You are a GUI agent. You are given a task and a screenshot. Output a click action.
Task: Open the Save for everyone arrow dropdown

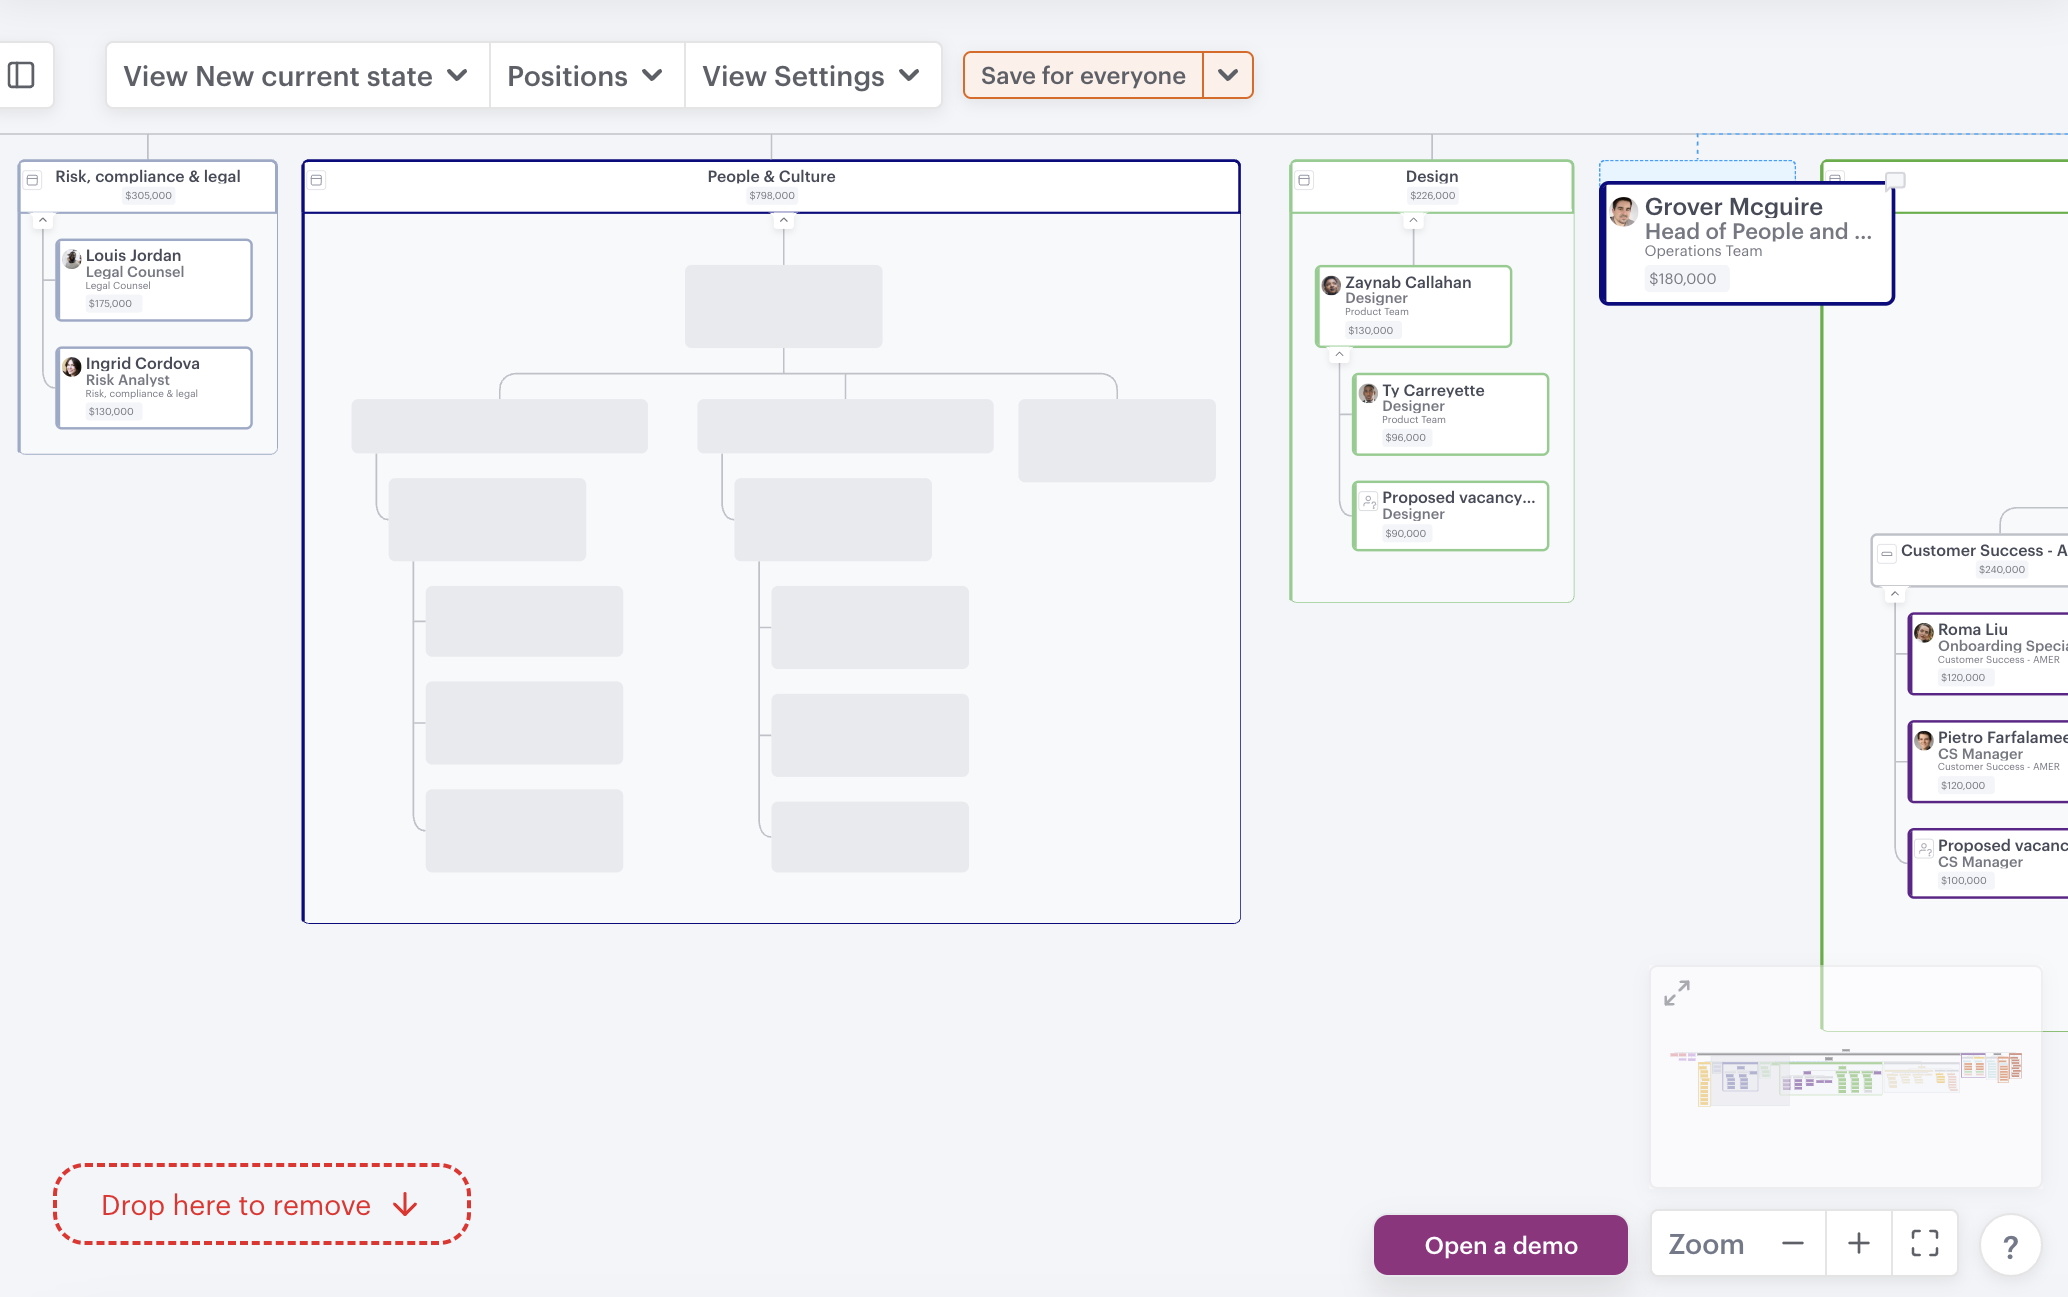pyautogui.click(x=1228, y=76)
